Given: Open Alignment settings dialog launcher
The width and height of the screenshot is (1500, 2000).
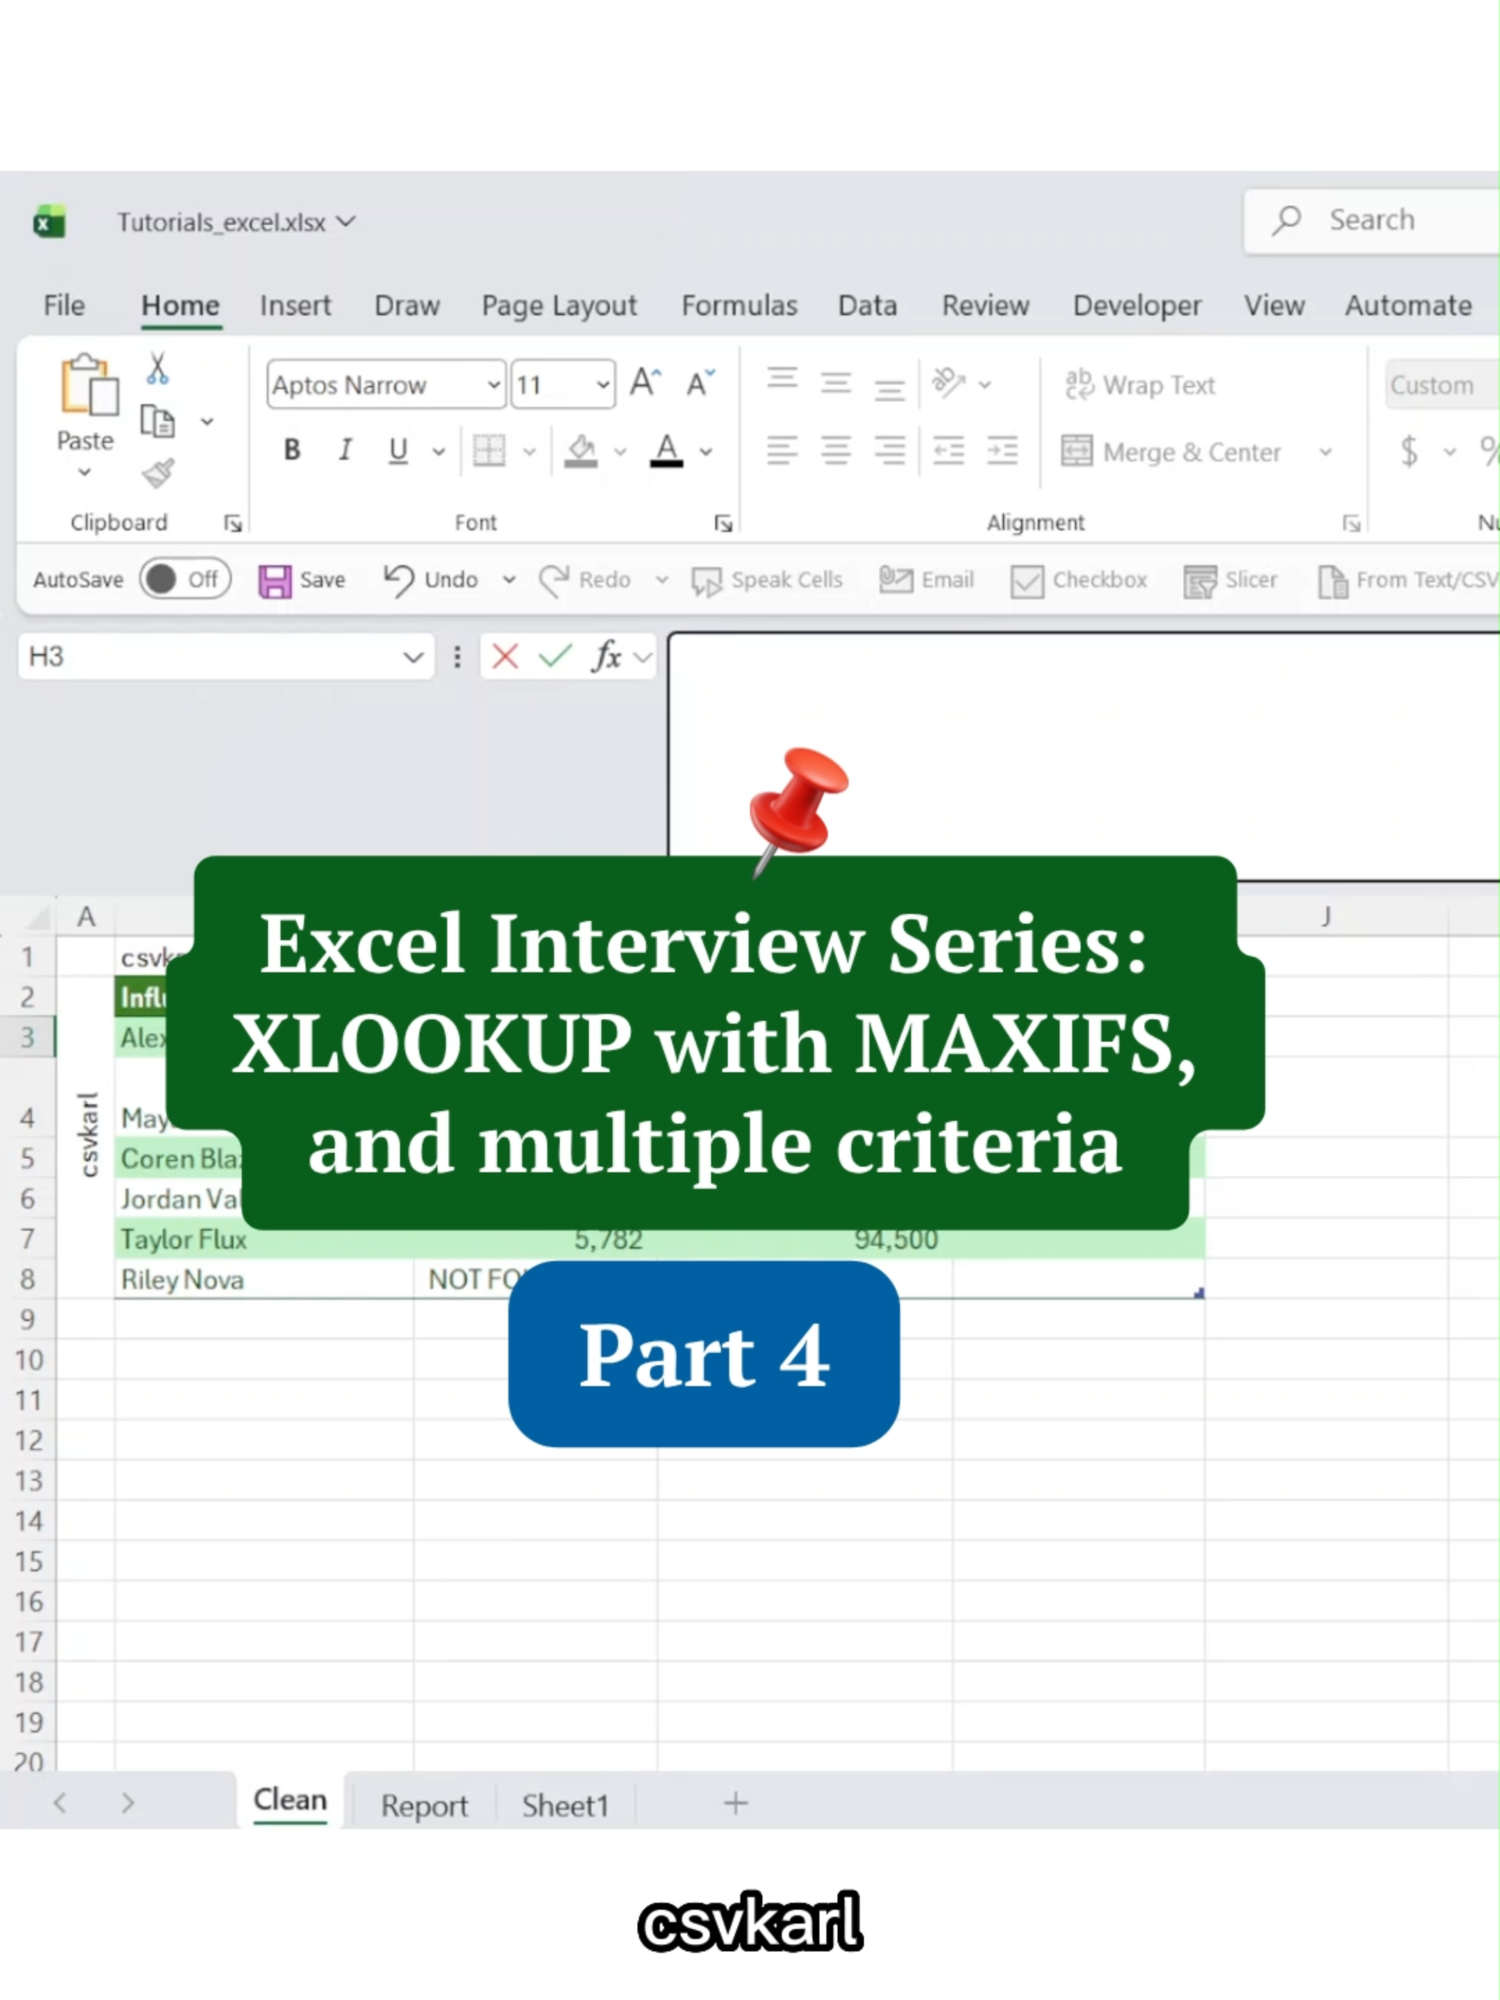Looking at the screenshot, I should point(1351,523).
